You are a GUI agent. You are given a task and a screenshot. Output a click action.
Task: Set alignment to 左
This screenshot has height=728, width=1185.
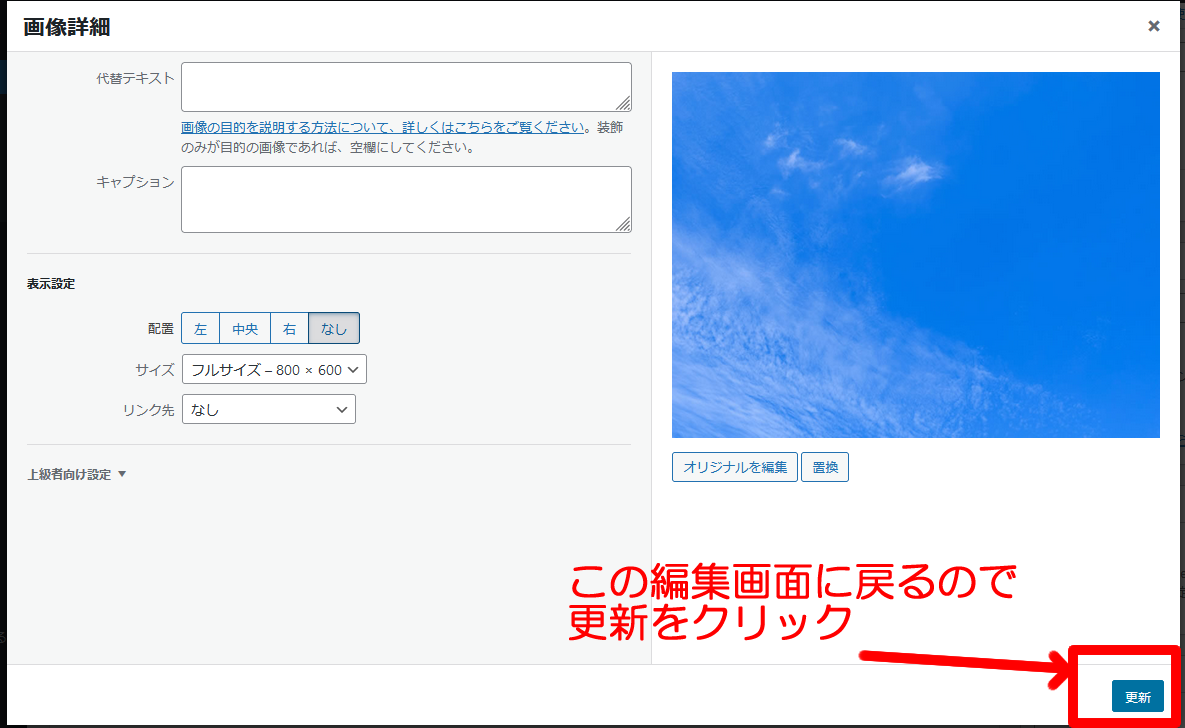200,328
